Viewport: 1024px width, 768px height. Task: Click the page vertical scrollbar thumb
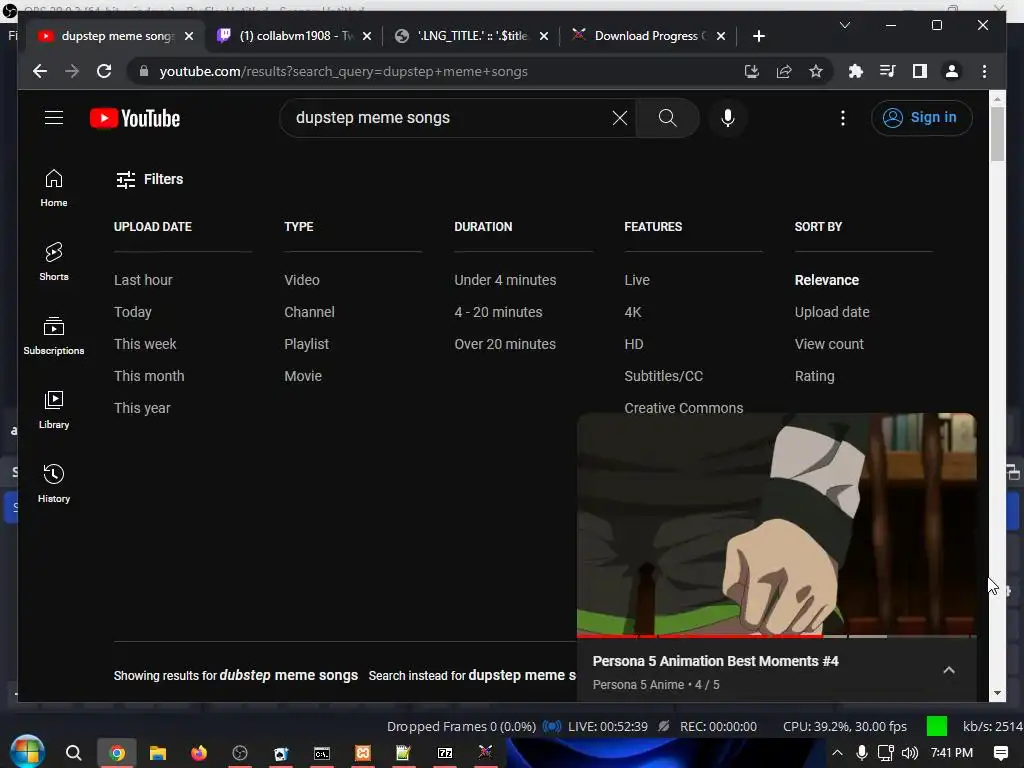(x=997, y=134)
